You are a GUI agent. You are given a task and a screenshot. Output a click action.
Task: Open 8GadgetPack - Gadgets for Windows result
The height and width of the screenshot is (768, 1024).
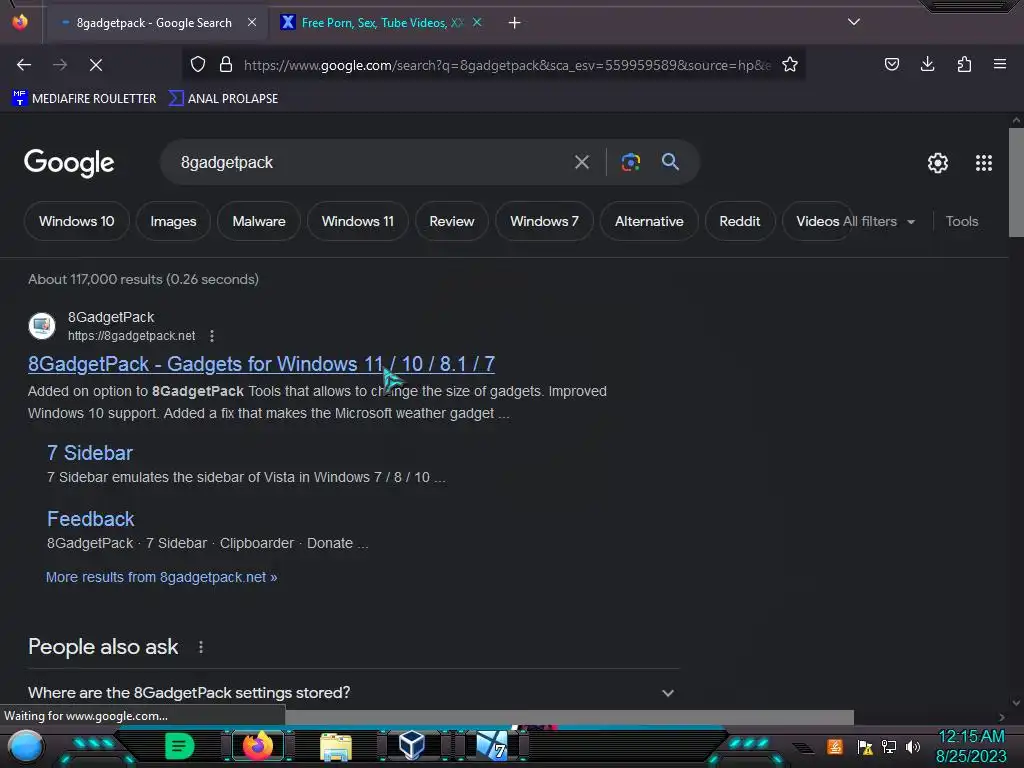pyautogui.click(x=261, y=364)
